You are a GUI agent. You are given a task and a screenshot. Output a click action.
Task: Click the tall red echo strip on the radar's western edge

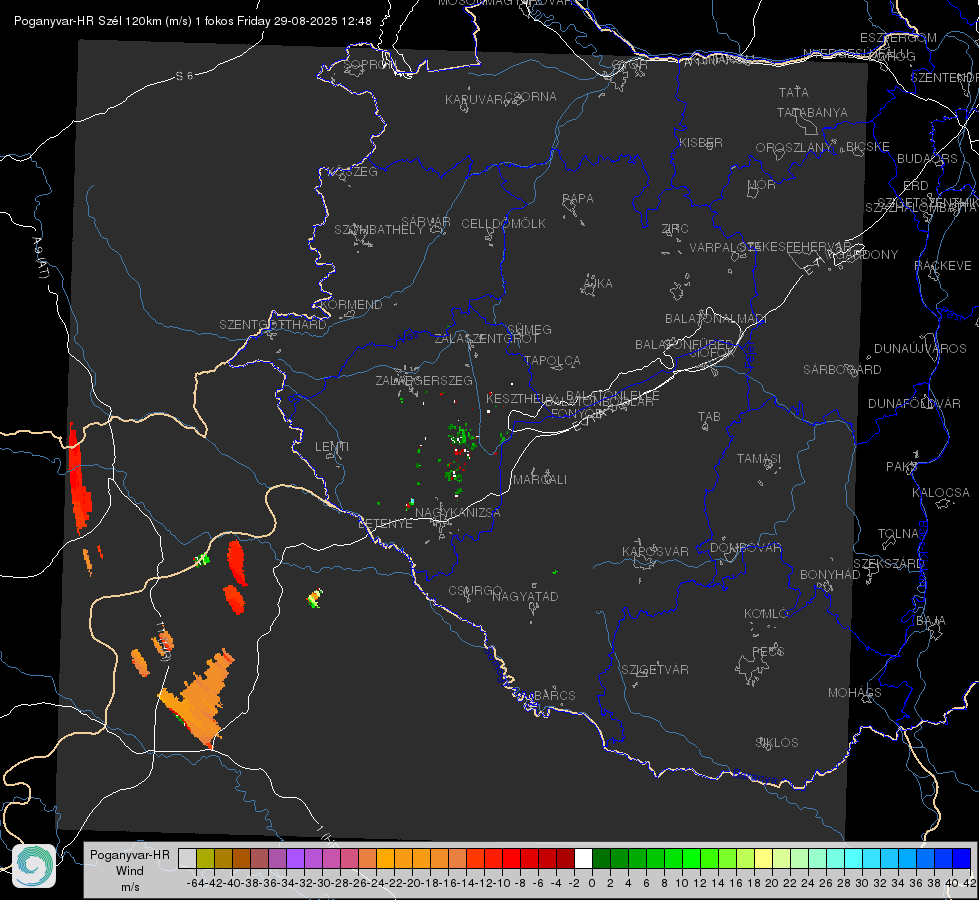(x=79, y=480)
